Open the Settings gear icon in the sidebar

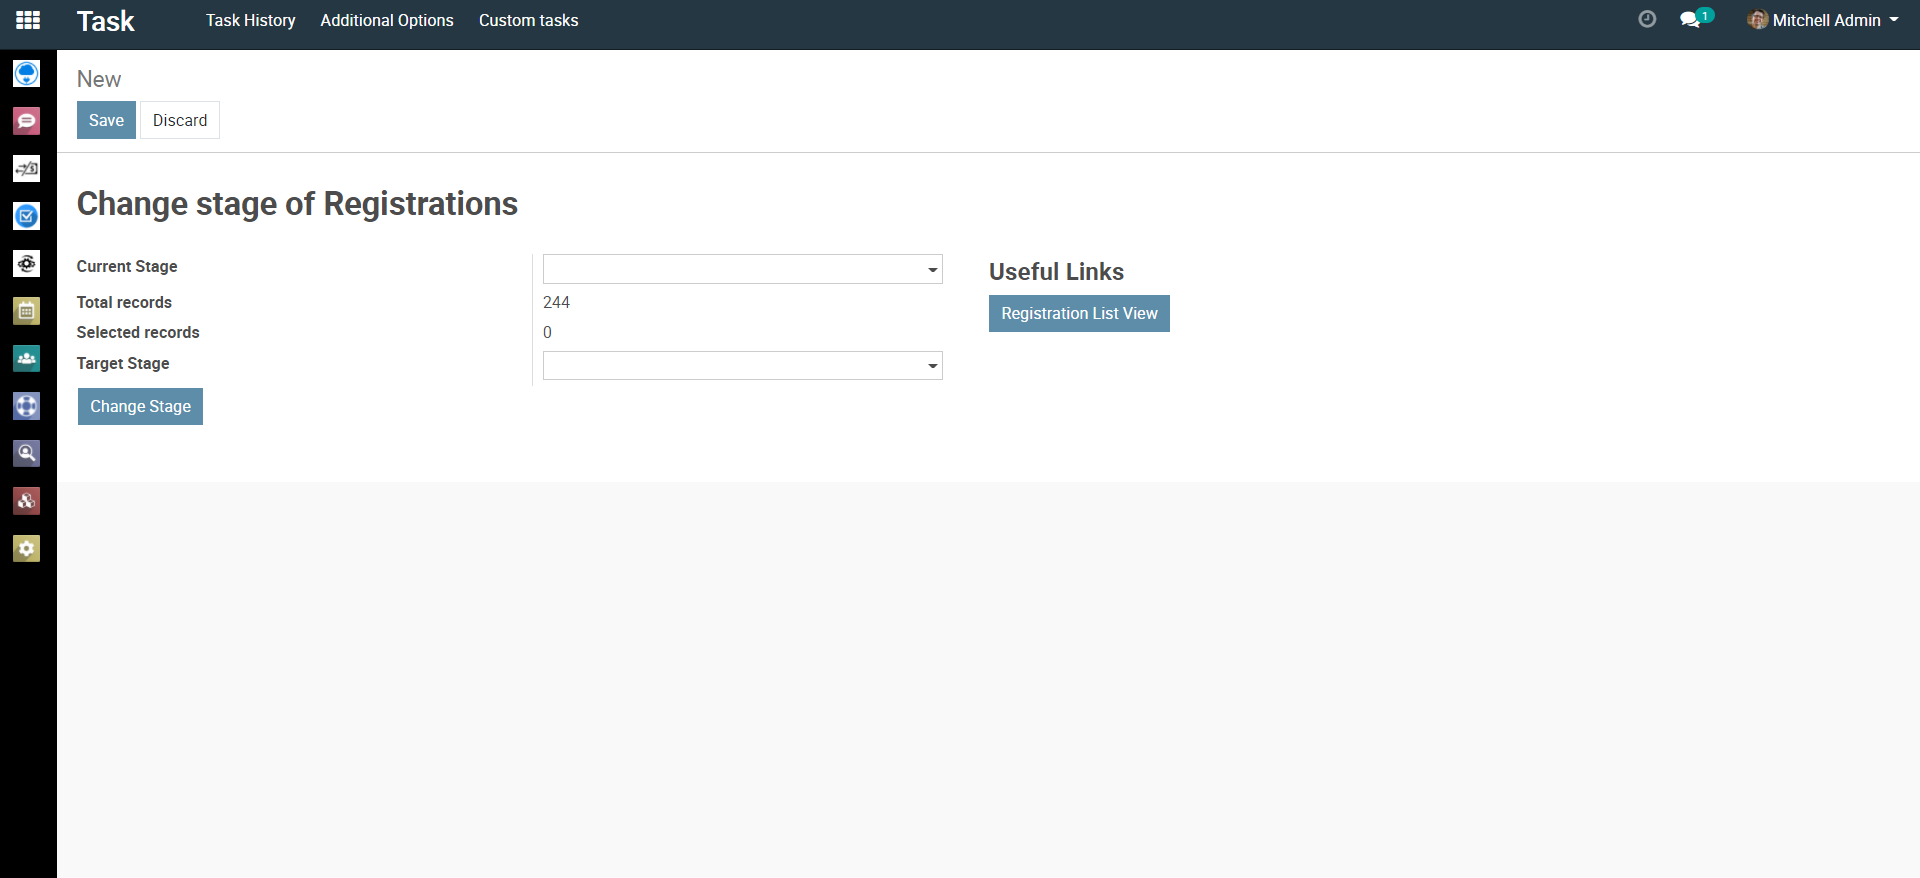coord(27,548)
